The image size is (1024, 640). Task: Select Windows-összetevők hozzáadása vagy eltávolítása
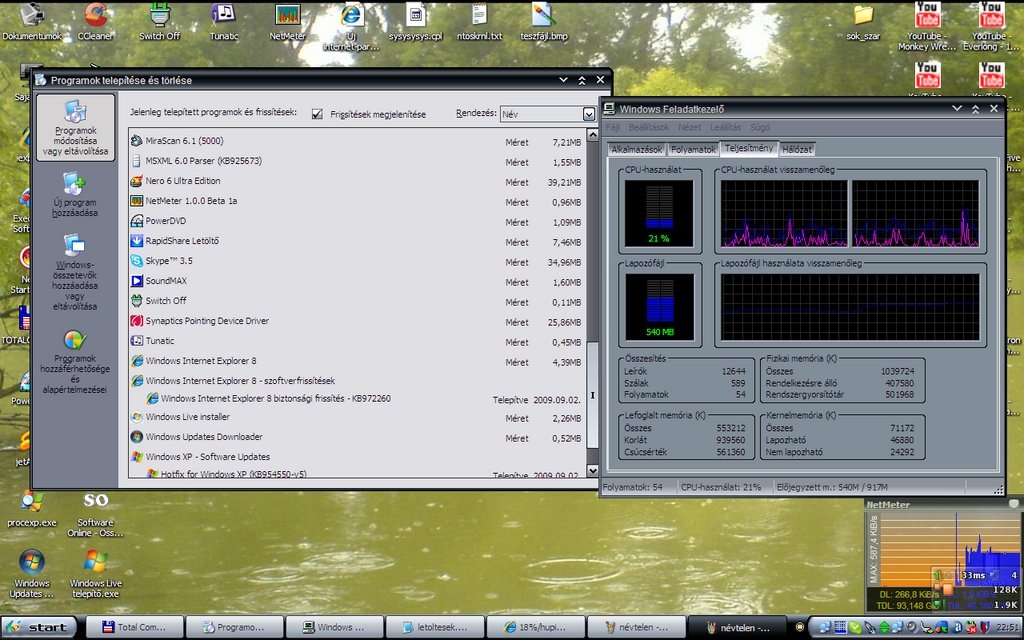[x=75, y=272]
